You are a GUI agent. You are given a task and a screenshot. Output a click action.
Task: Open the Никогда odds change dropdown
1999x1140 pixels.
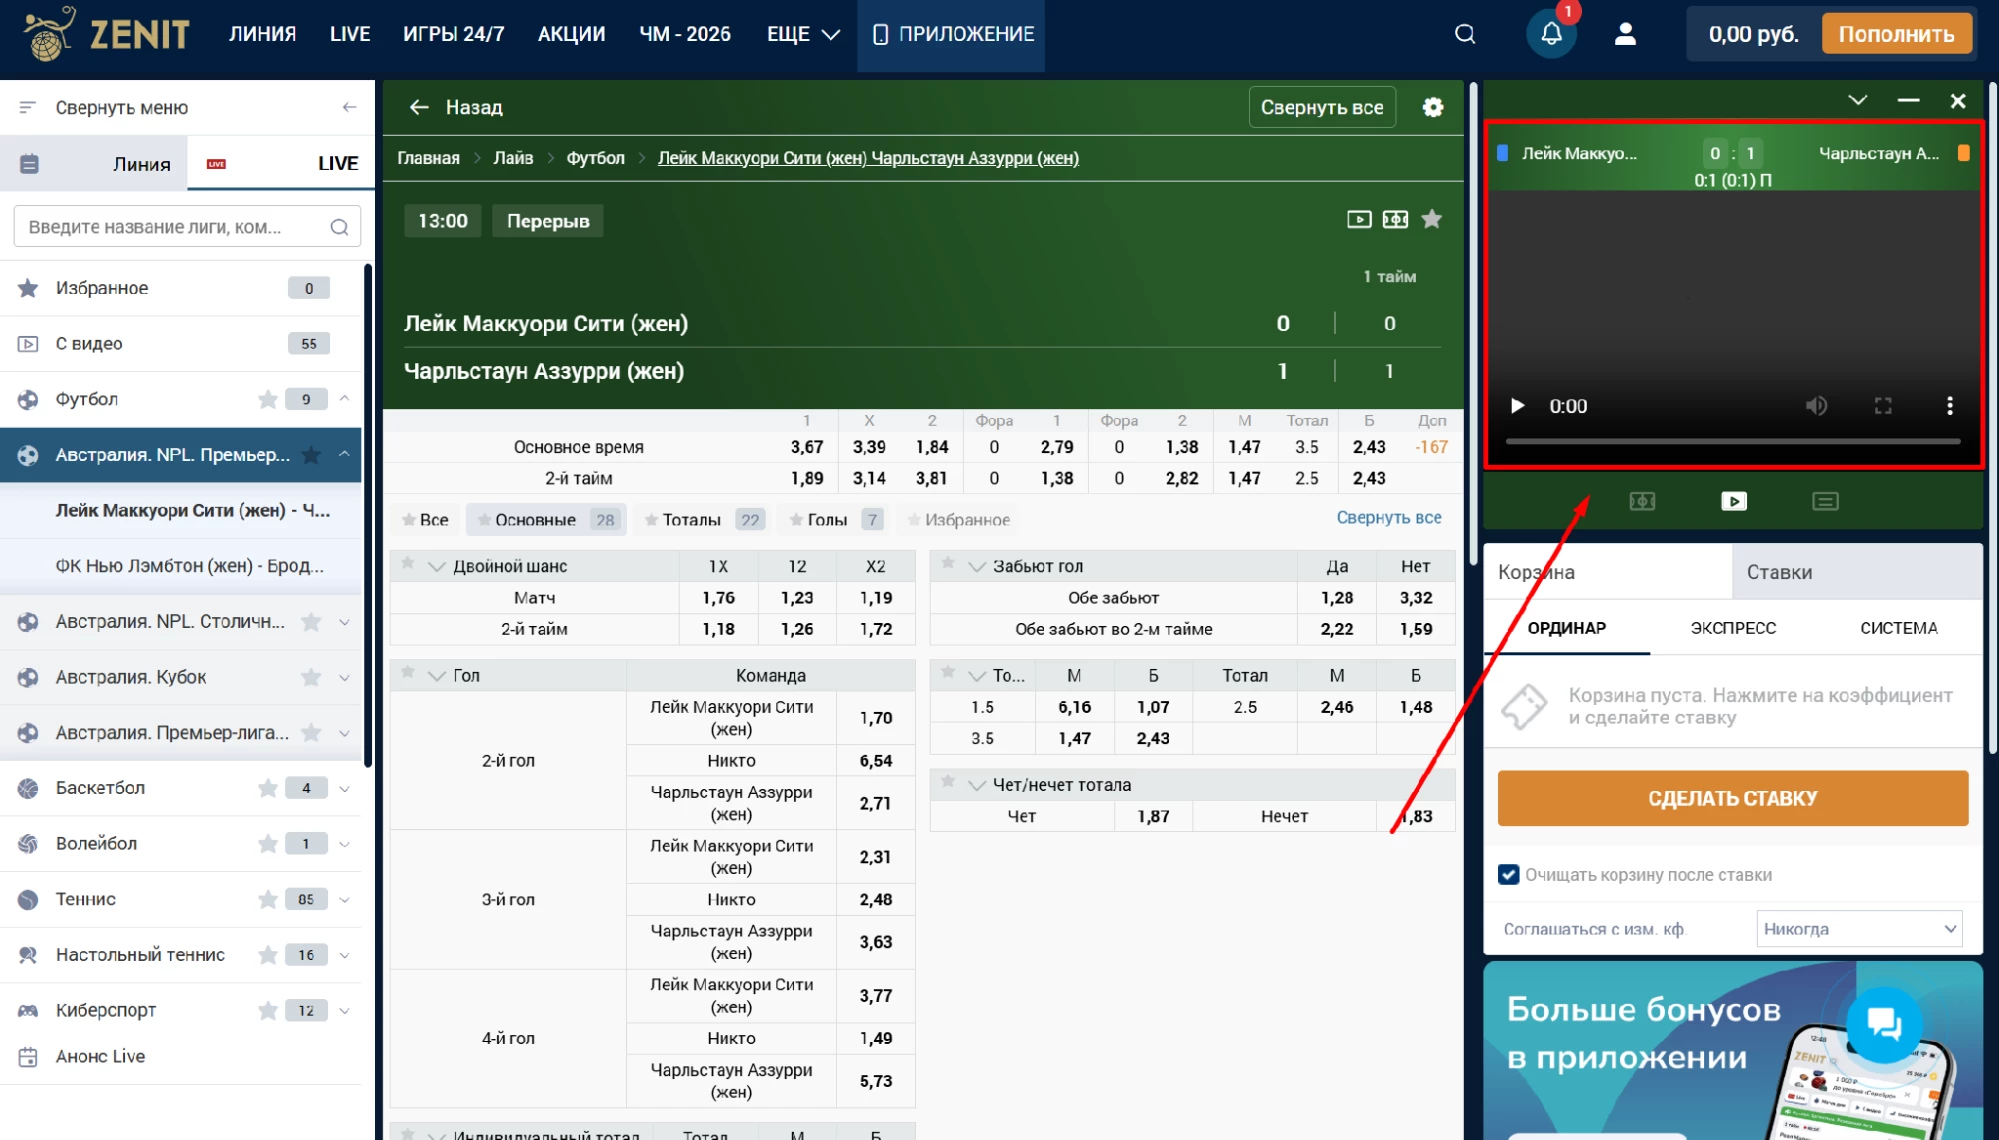[1859, 929]
